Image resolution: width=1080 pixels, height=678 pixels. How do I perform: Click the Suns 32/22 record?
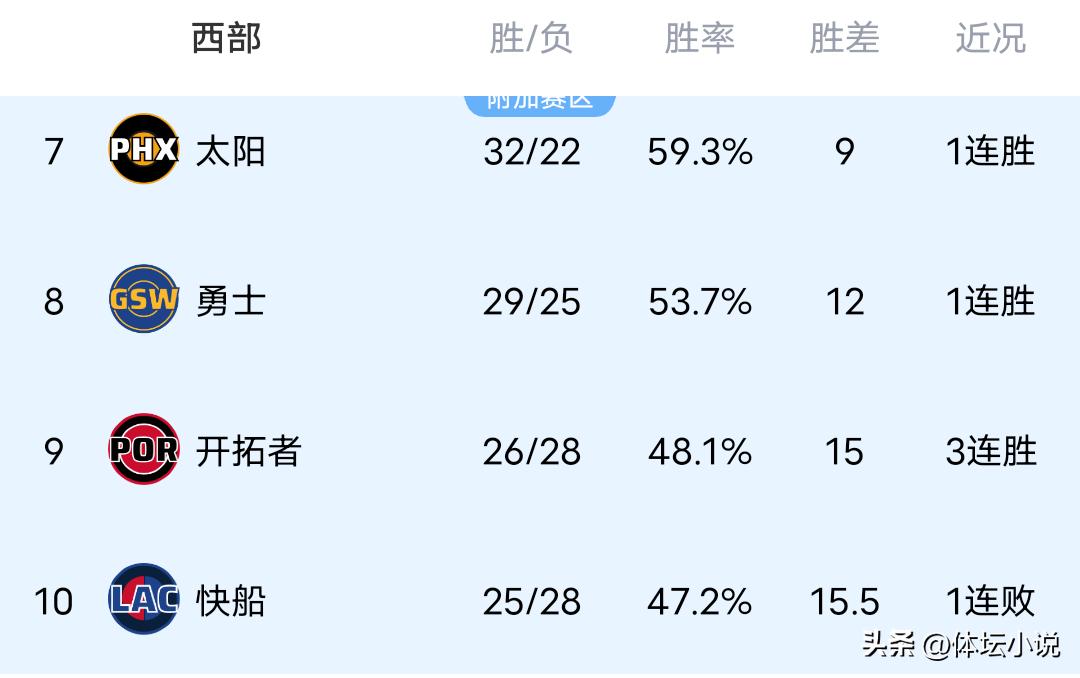click(531, 152)
